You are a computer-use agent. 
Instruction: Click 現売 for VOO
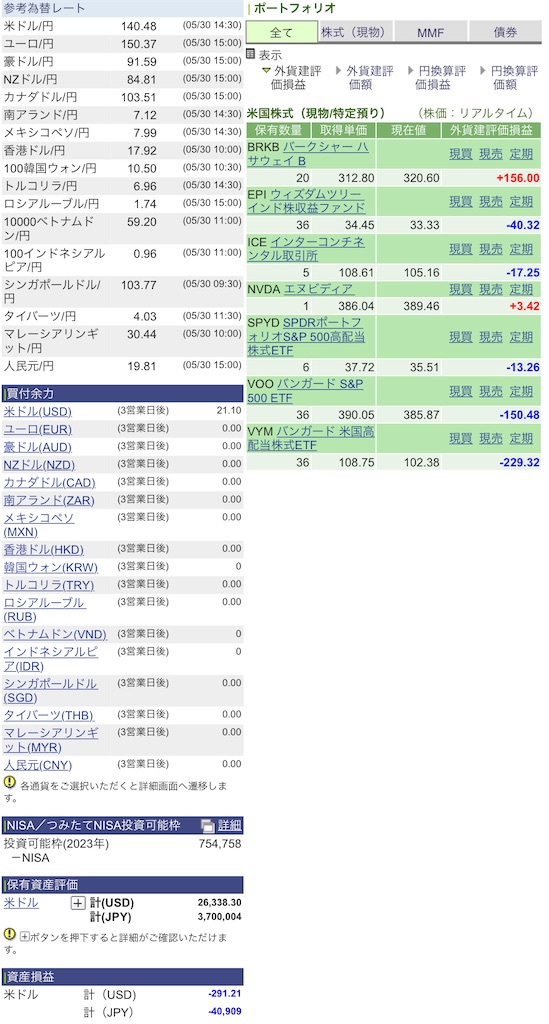(491, 391)
